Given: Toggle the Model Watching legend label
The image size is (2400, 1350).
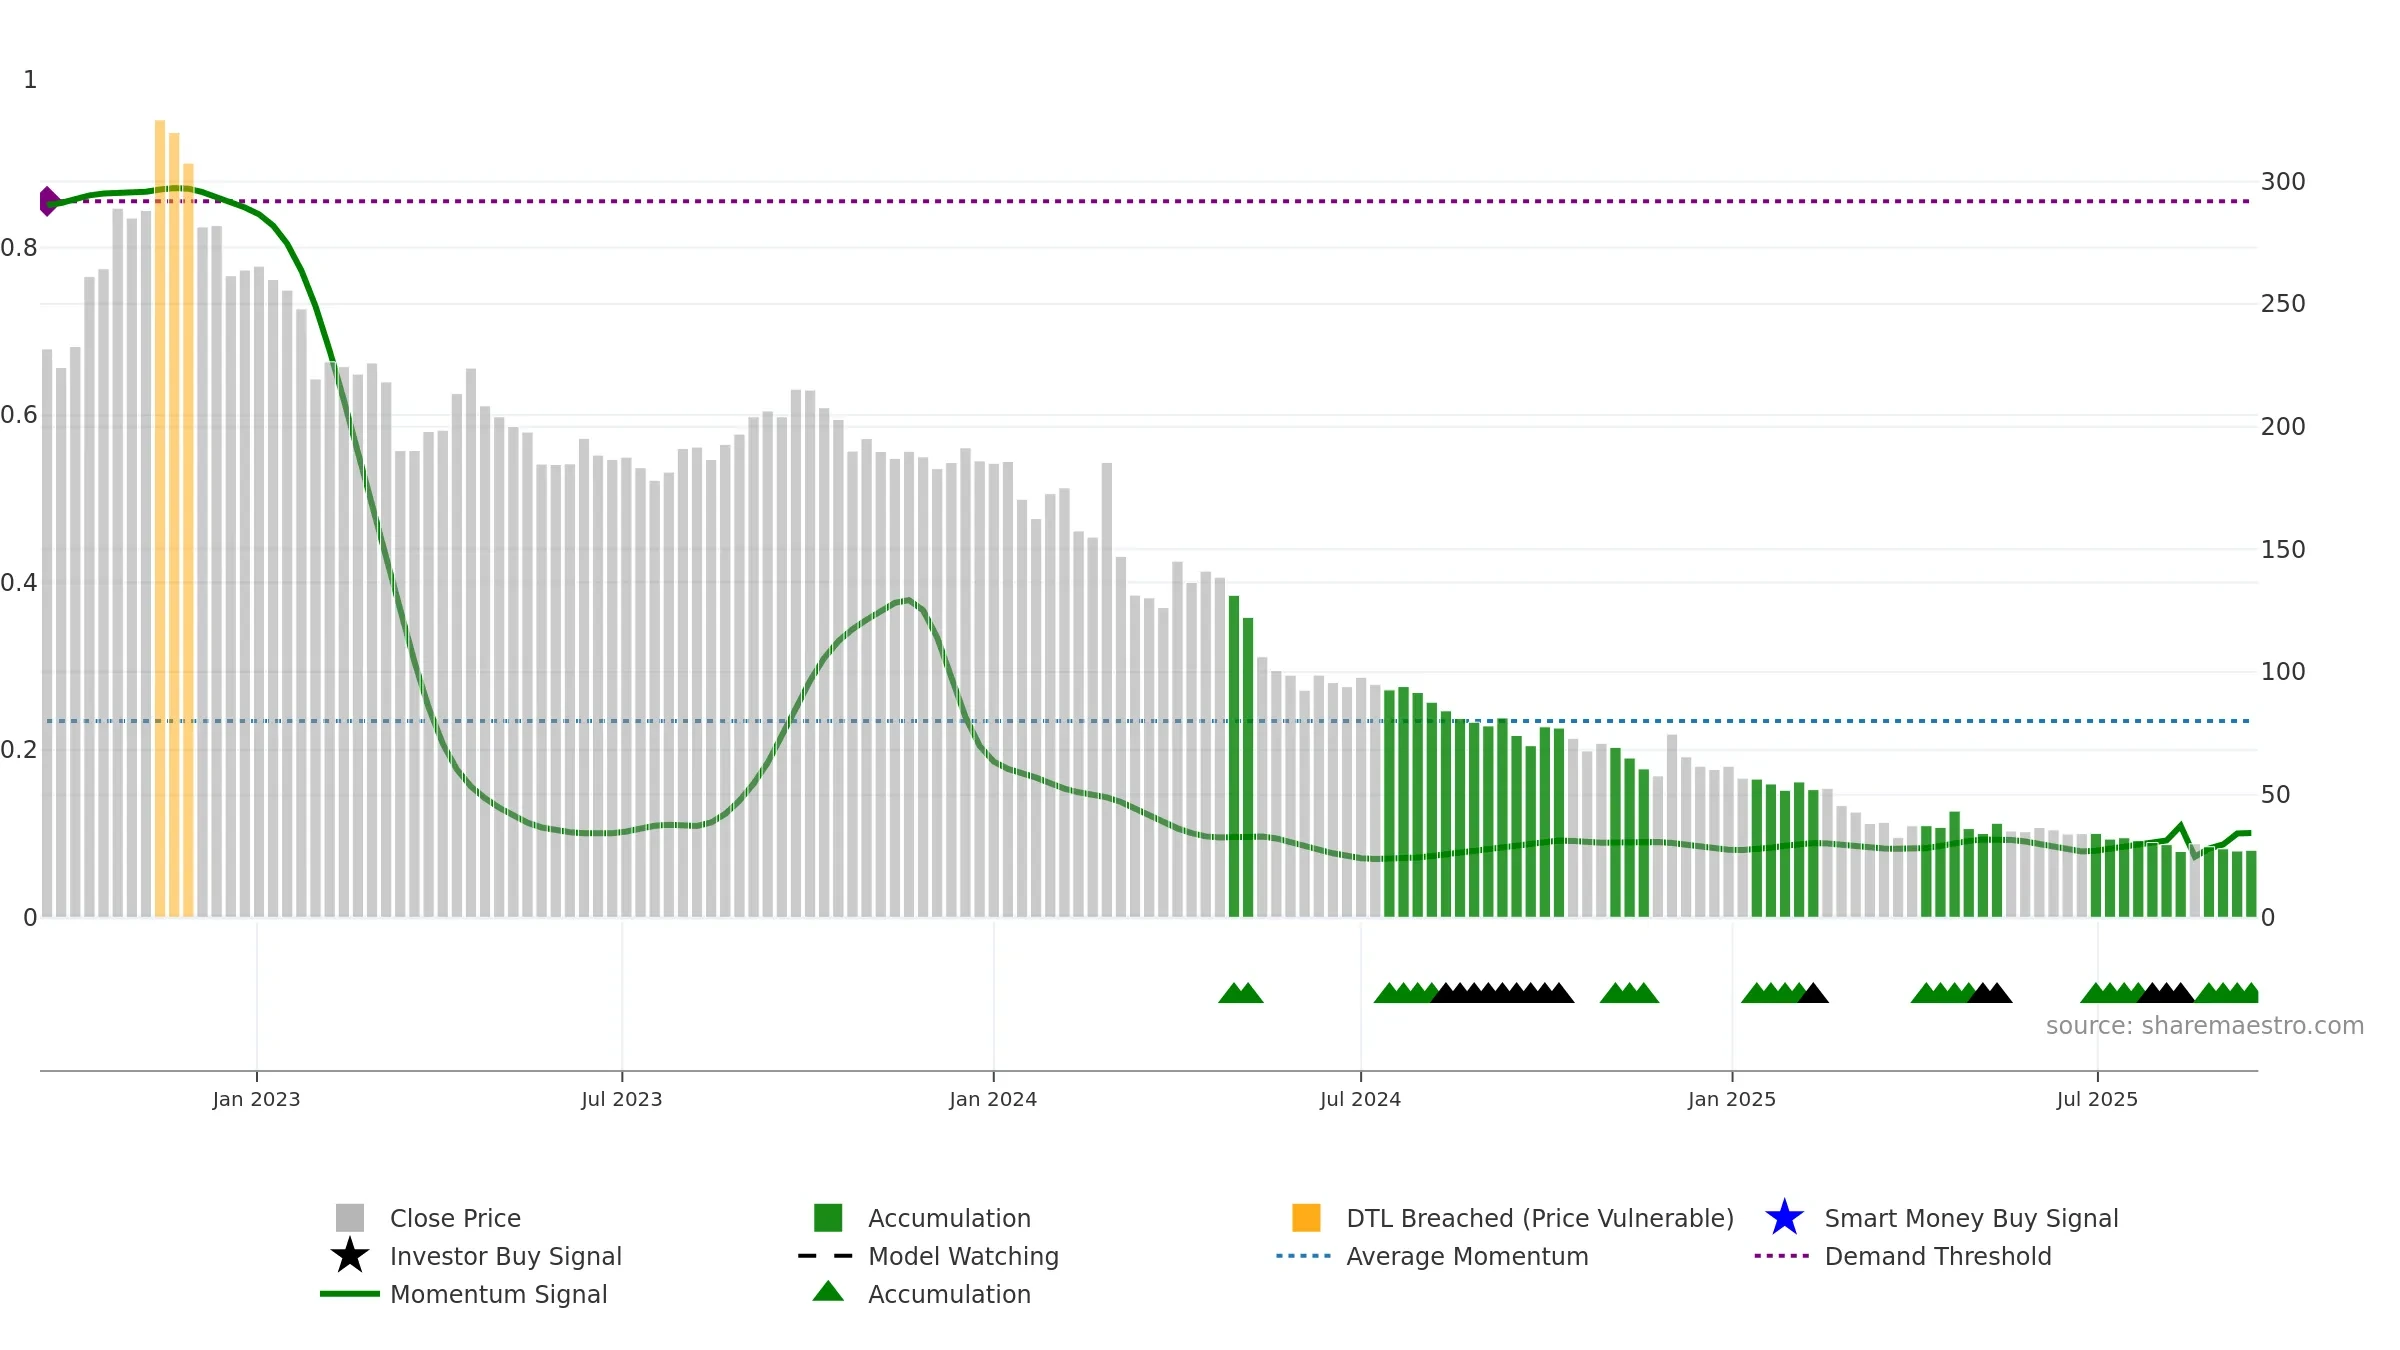Looking at the screenshot, I should 963,1256.
